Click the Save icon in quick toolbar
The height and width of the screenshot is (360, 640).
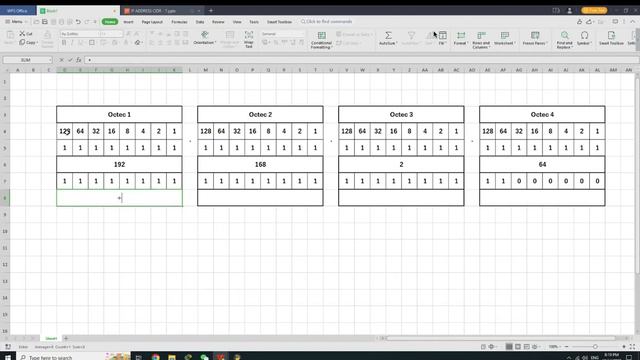44,22
